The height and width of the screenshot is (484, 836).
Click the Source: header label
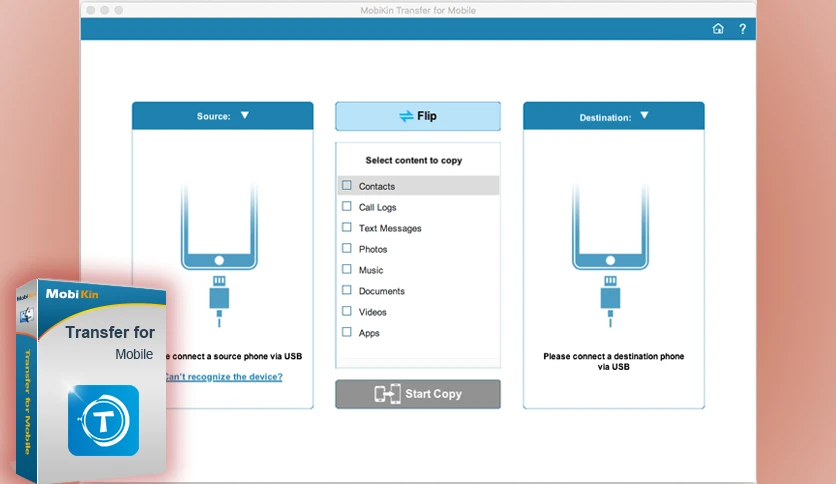[x=213, y=116]
